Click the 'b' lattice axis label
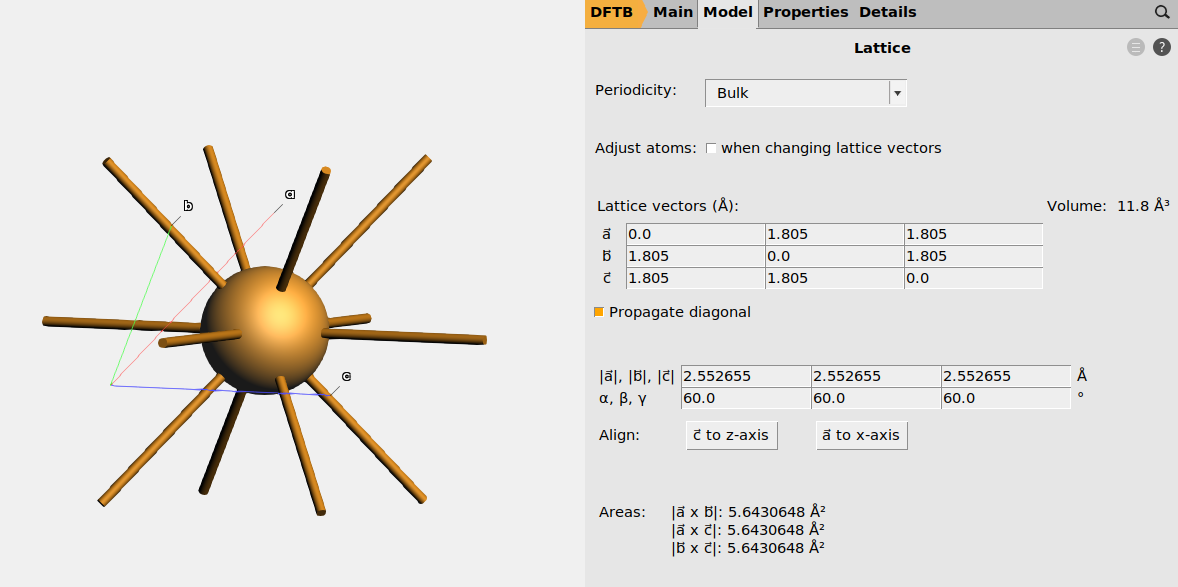 point(188,206)
